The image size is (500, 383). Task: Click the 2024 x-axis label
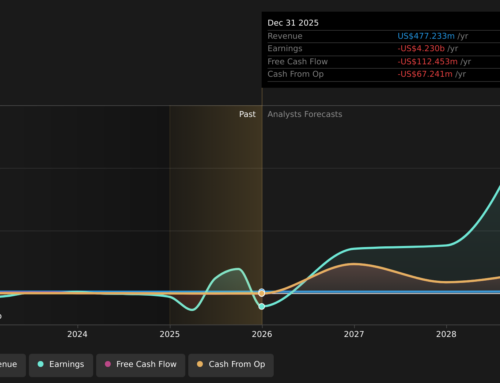pyautogui.click(x=77, y=334)
